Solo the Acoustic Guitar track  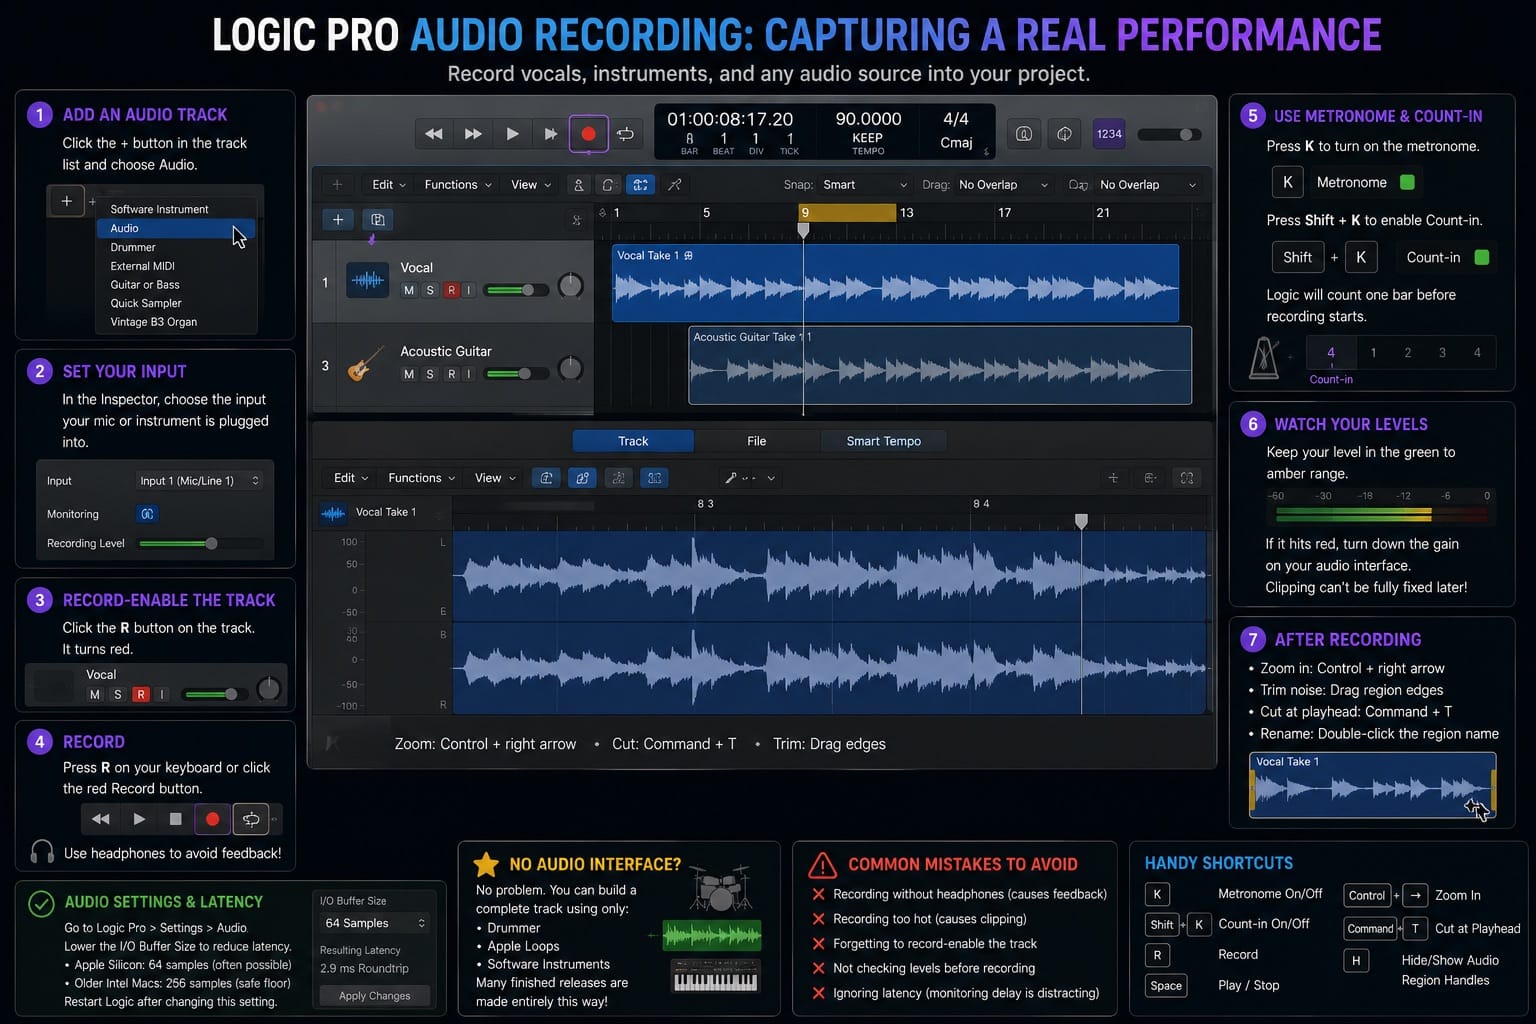click(x=430, y=374)
